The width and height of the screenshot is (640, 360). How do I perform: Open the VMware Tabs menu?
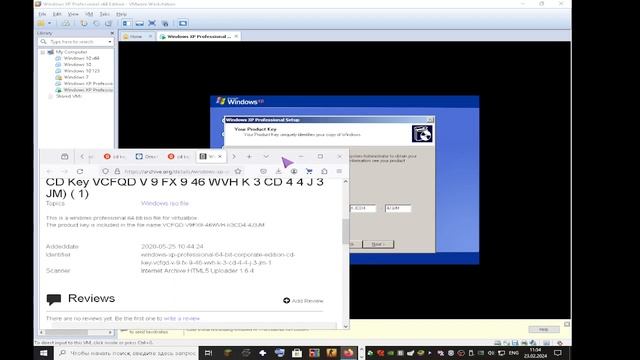(x=104, y=14)
